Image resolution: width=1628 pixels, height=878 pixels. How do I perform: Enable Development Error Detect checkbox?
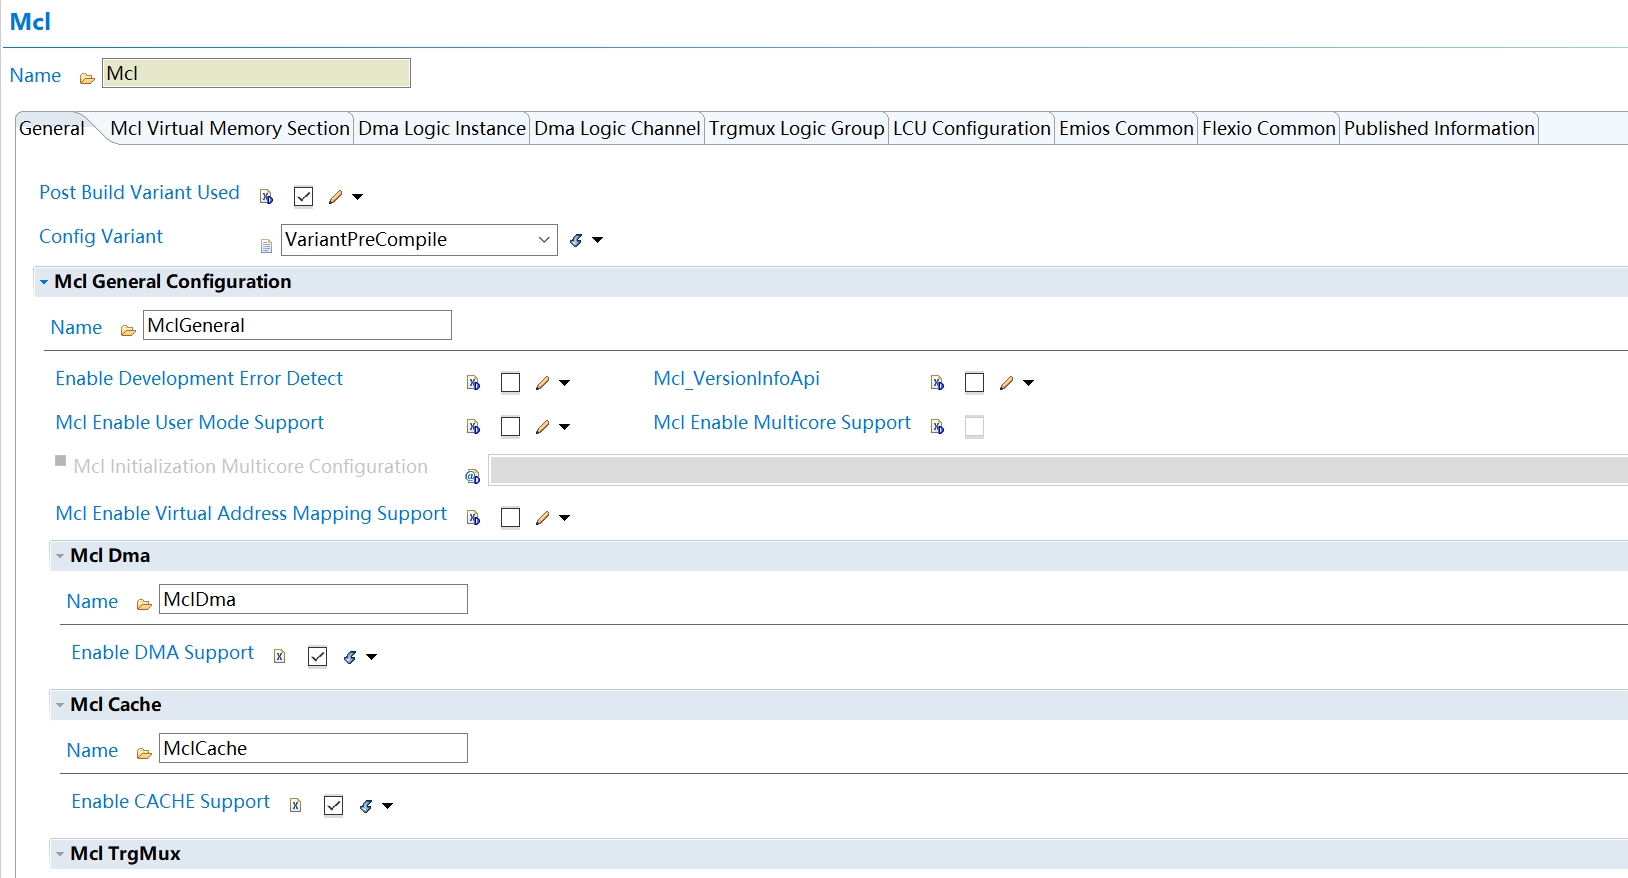pos(510,383)
